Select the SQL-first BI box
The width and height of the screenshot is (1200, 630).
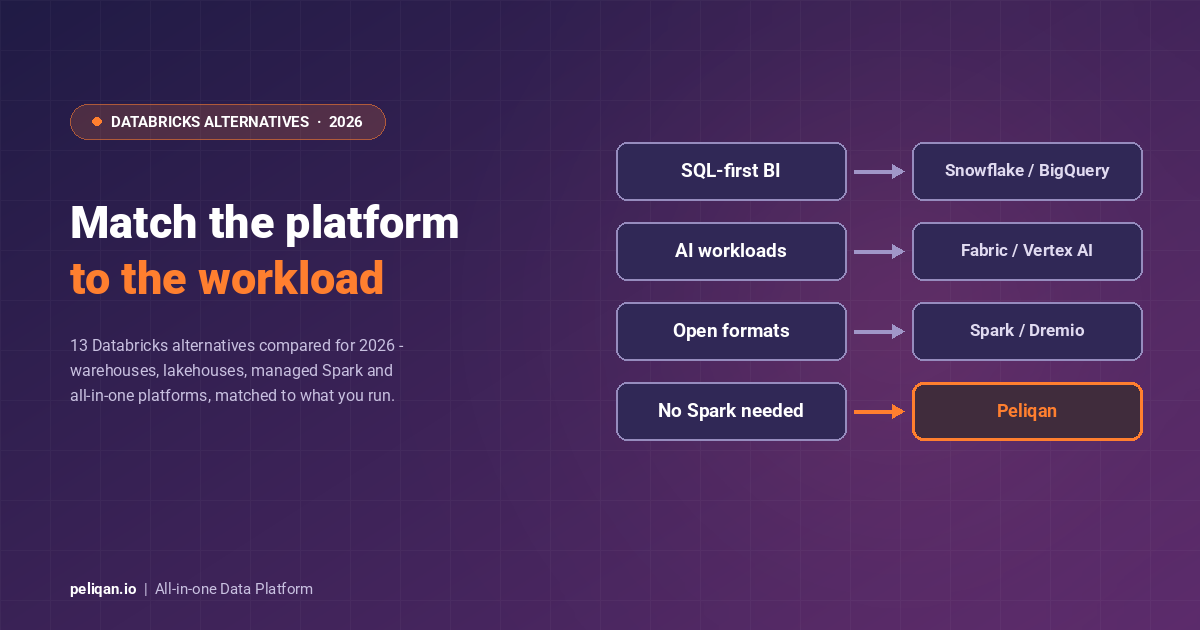(731, 171)
